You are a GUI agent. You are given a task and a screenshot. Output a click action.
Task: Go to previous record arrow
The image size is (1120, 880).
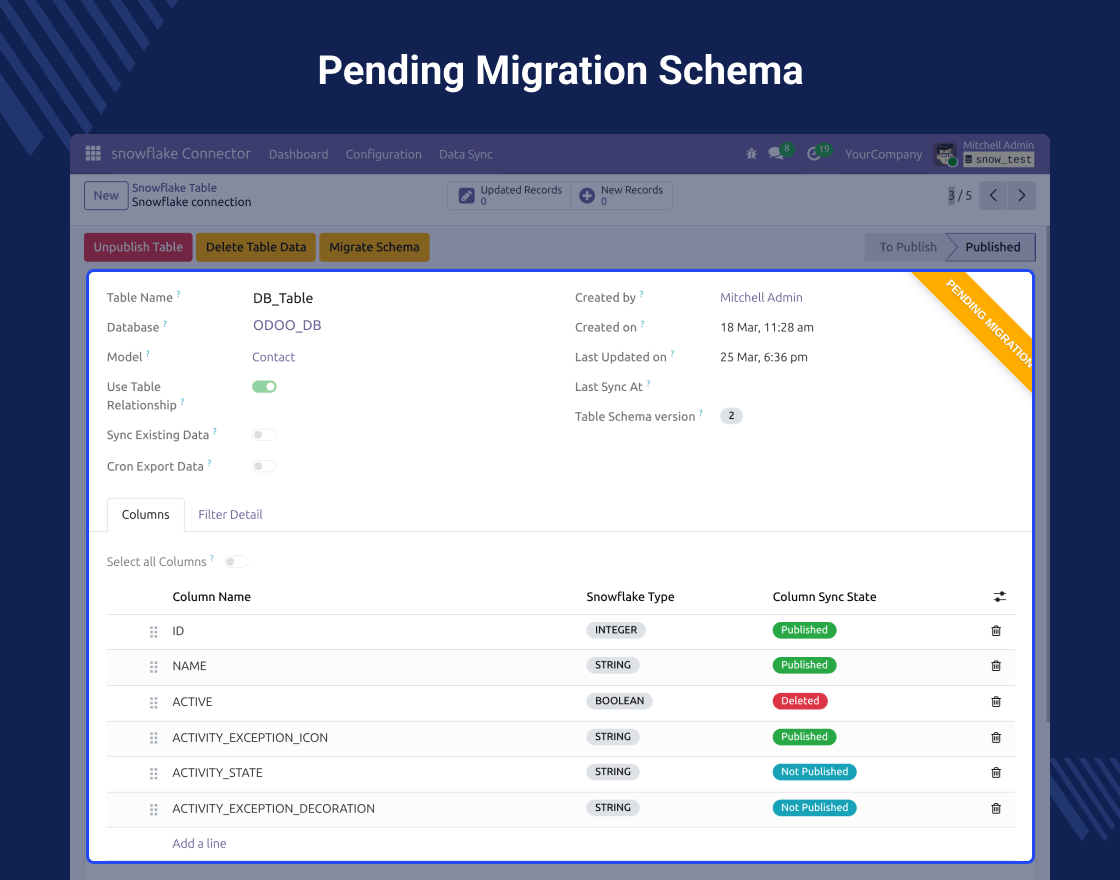(x=993, y=196)
